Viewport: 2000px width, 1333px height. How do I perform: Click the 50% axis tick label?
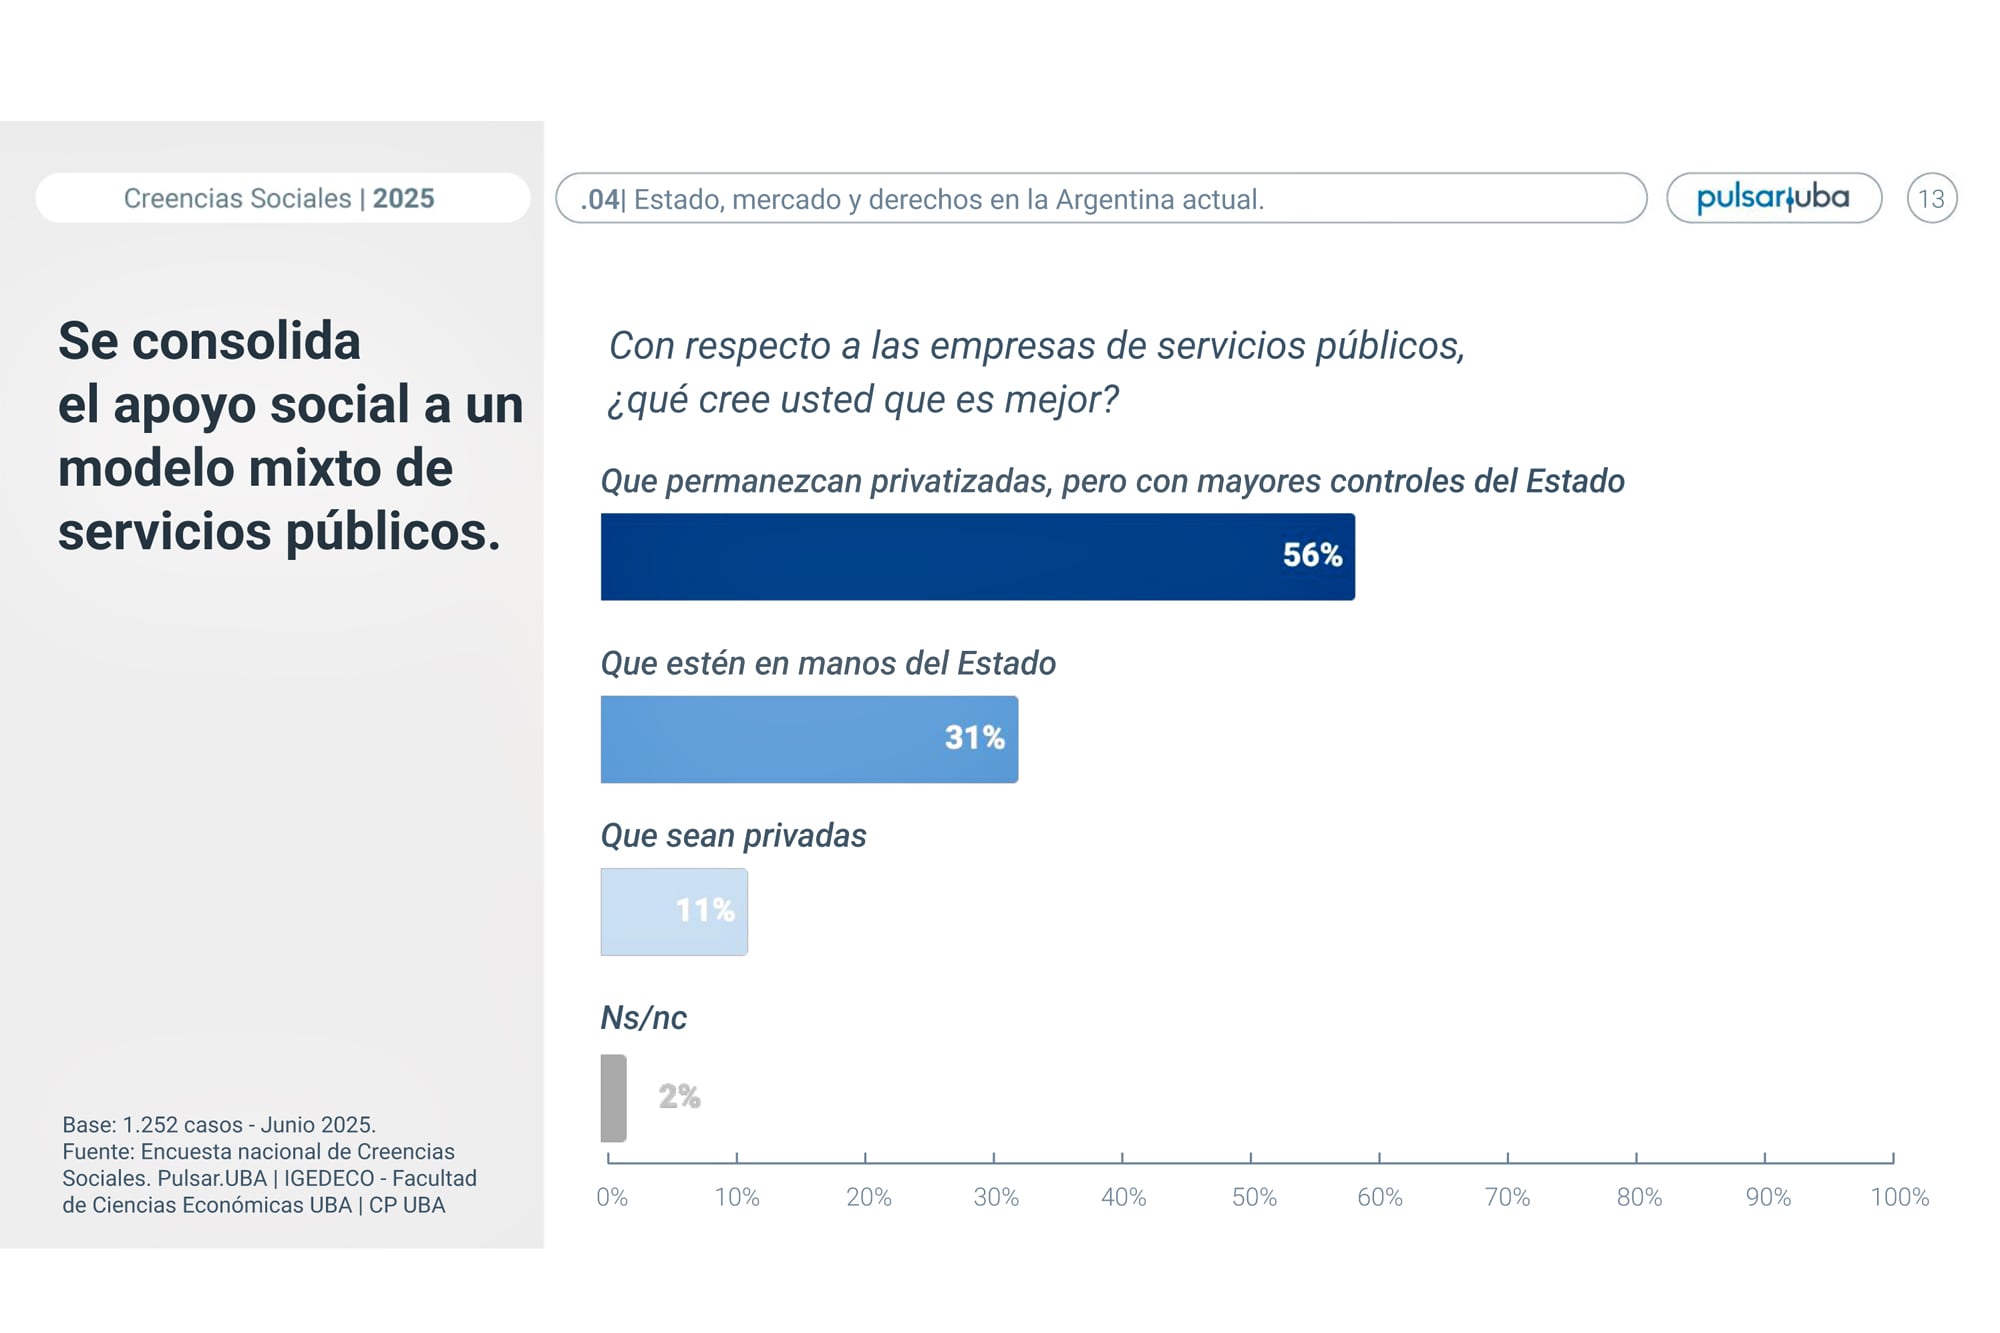pos(1253,1197)
